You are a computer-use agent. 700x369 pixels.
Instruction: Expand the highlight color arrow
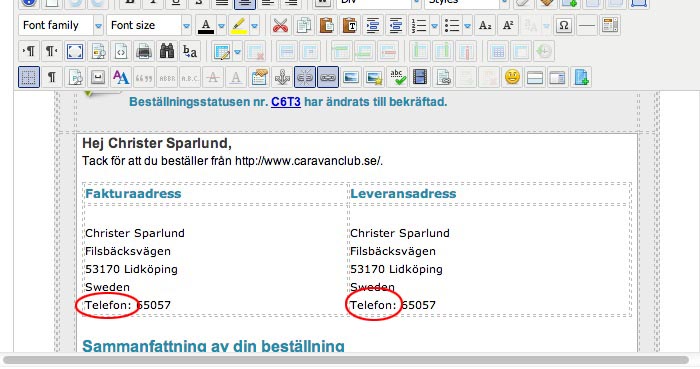coord(254,26)
